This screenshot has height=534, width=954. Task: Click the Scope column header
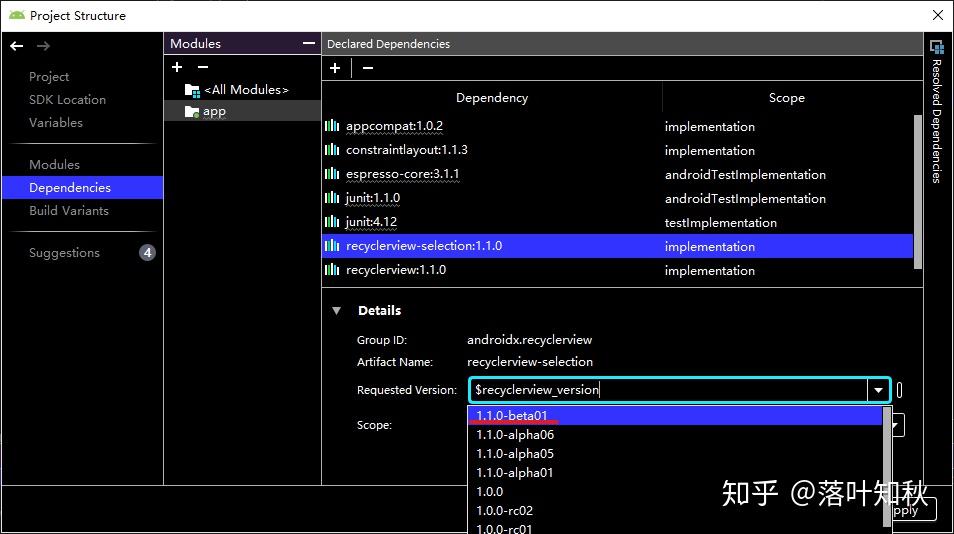point(787,97)
